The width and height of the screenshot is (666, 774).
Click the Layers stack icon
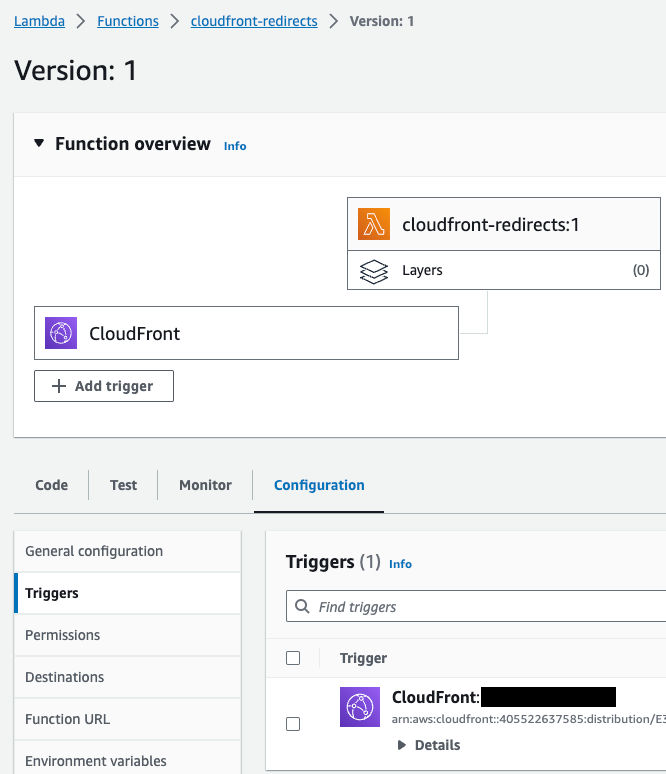click(374, 271)
